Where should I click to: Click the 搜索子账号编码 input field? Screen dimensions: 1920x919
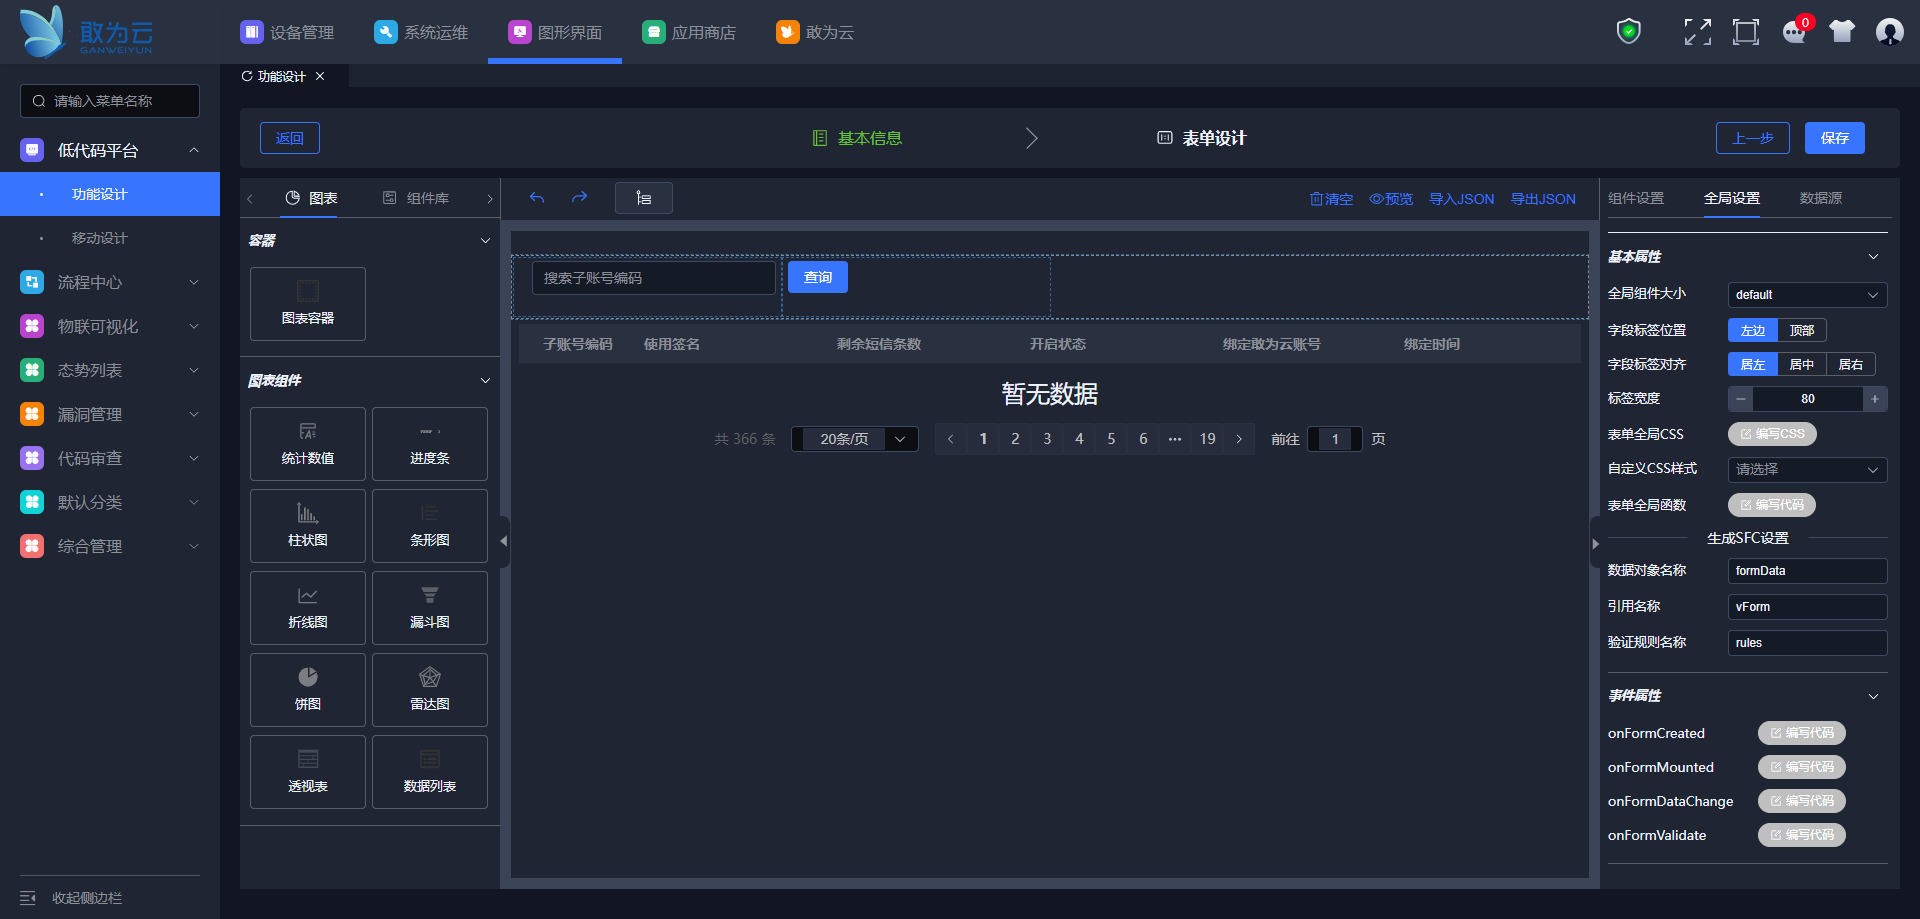[654, 278]
